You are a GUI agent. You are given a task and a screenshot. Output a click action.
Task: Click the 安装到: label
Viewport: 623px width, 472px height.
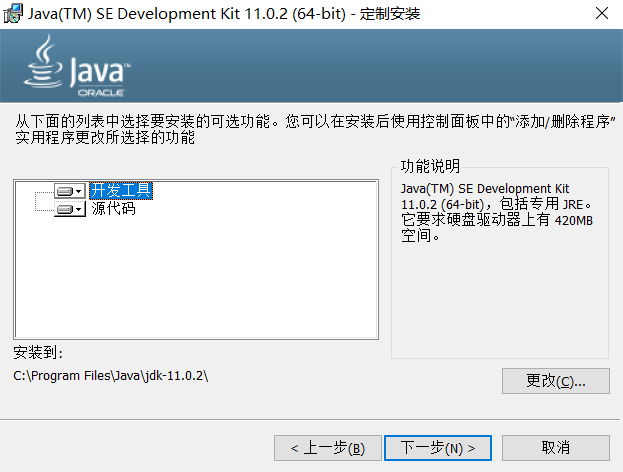[x=38, y=352]
